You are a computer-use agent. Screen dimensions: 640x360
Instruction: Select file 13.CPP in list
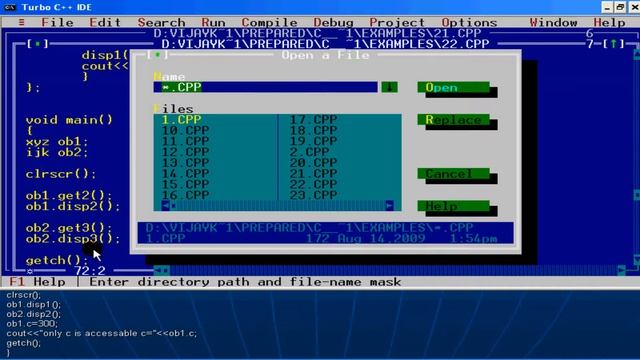coord(186,163)
